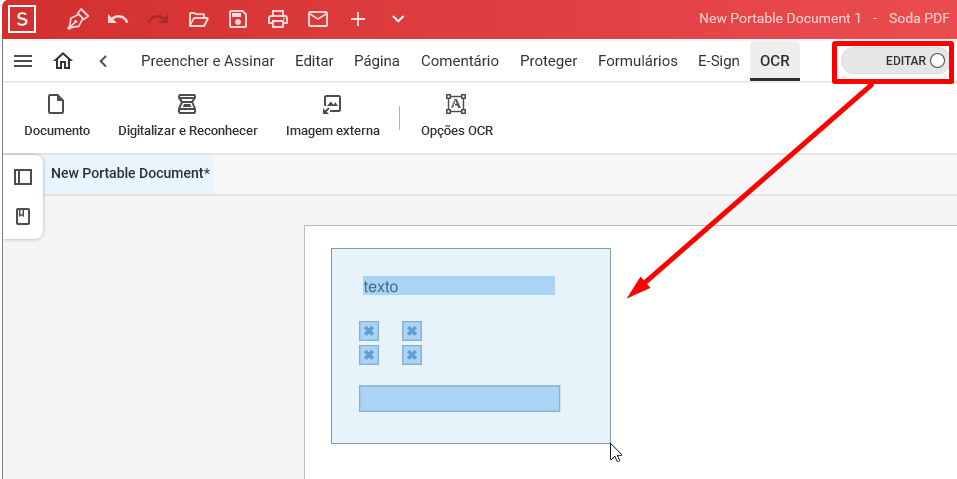Switch to the Página tab

(377, 61)
